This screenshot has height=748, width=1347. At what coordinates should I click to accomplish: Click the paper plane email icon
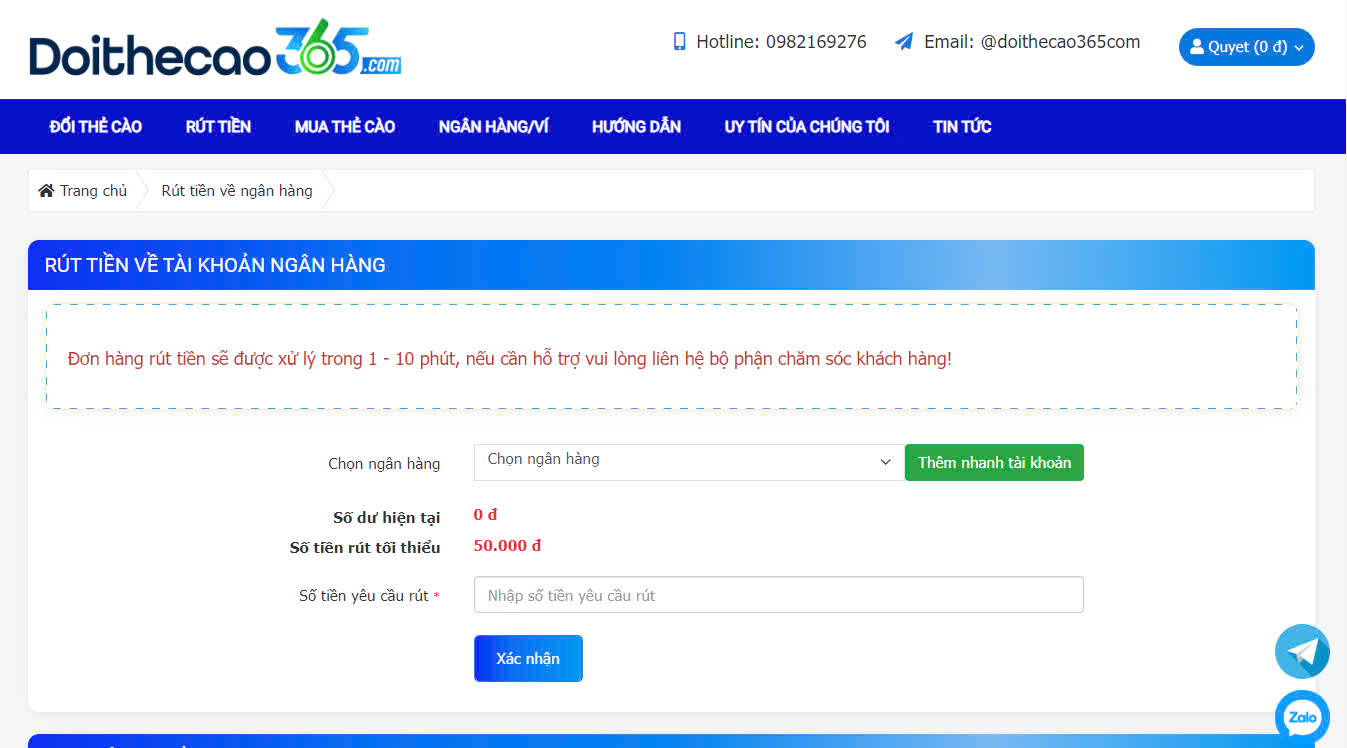tap(904, 42)
